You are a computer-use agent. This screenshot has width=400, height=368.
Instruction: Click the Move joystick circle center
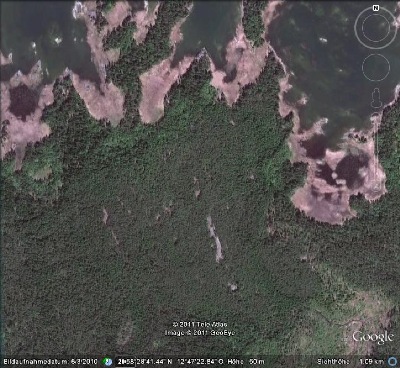[376, 67]
